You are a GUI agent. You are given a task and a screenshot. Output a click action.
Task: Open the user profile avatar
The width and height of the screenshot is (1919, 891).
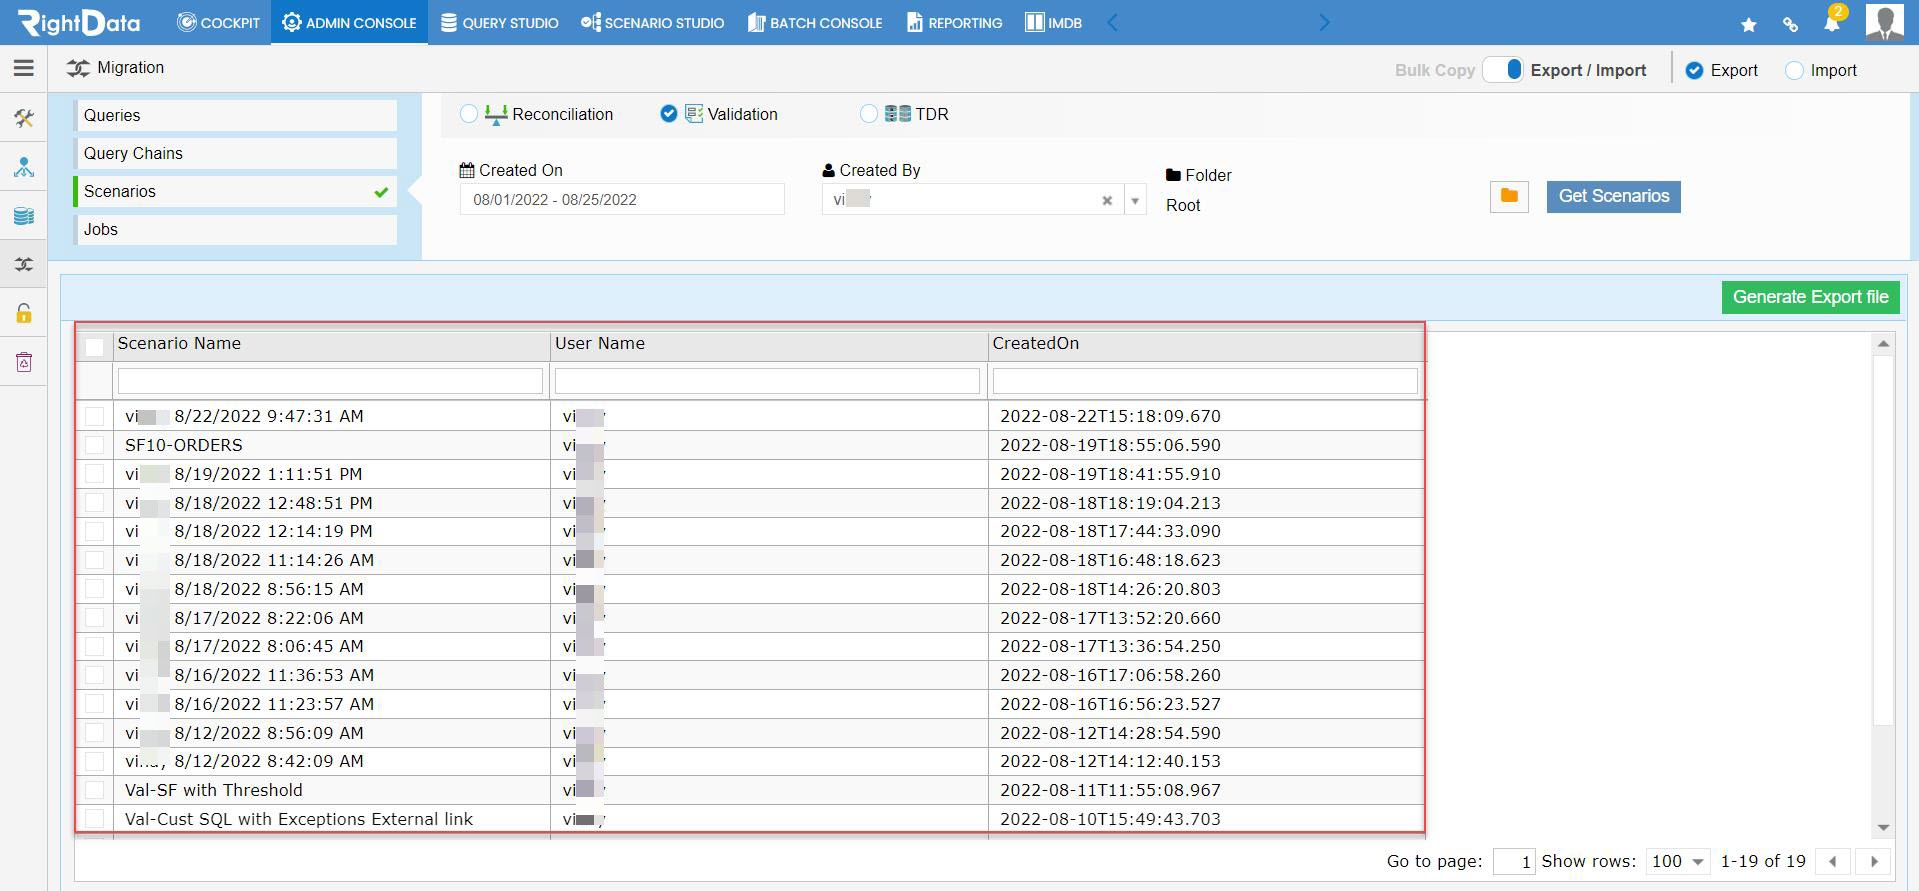1885,22
